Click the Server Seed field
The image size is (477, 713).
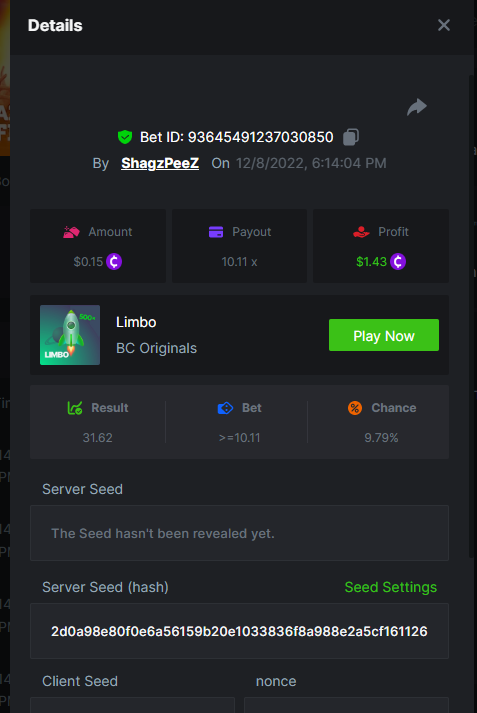click(x=239, y=533)
